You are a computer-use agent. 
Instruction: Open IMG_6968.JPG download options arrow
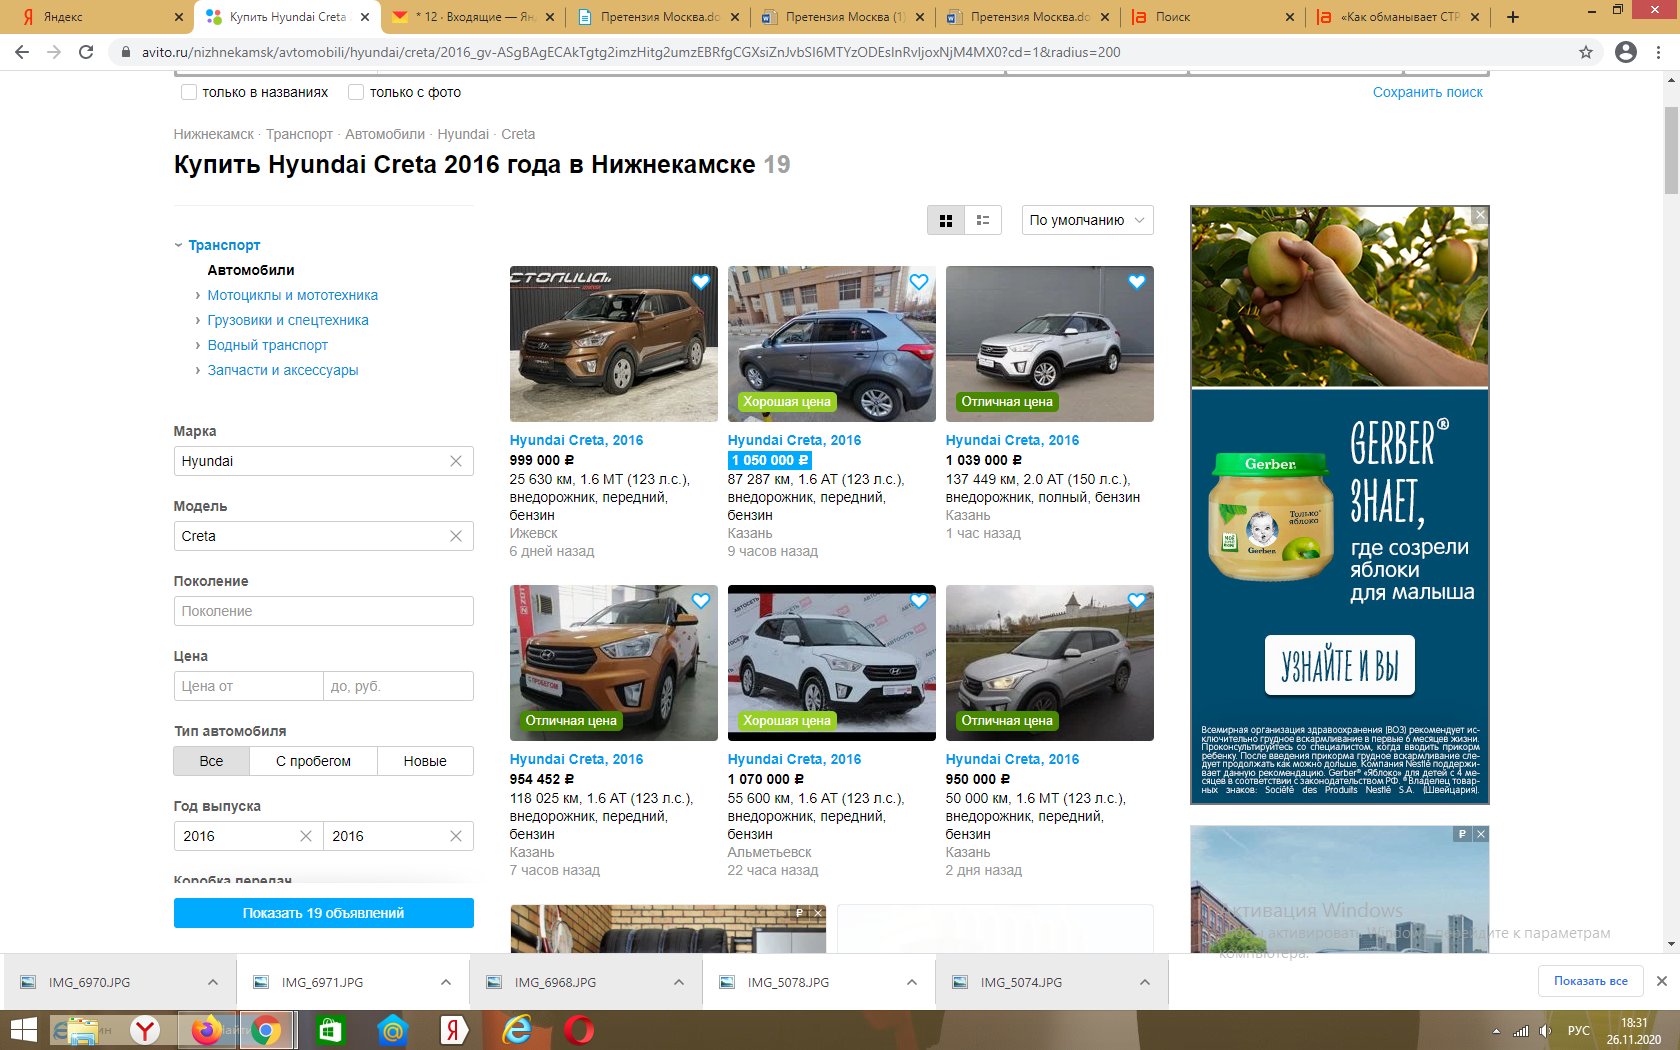coord(679,982)
